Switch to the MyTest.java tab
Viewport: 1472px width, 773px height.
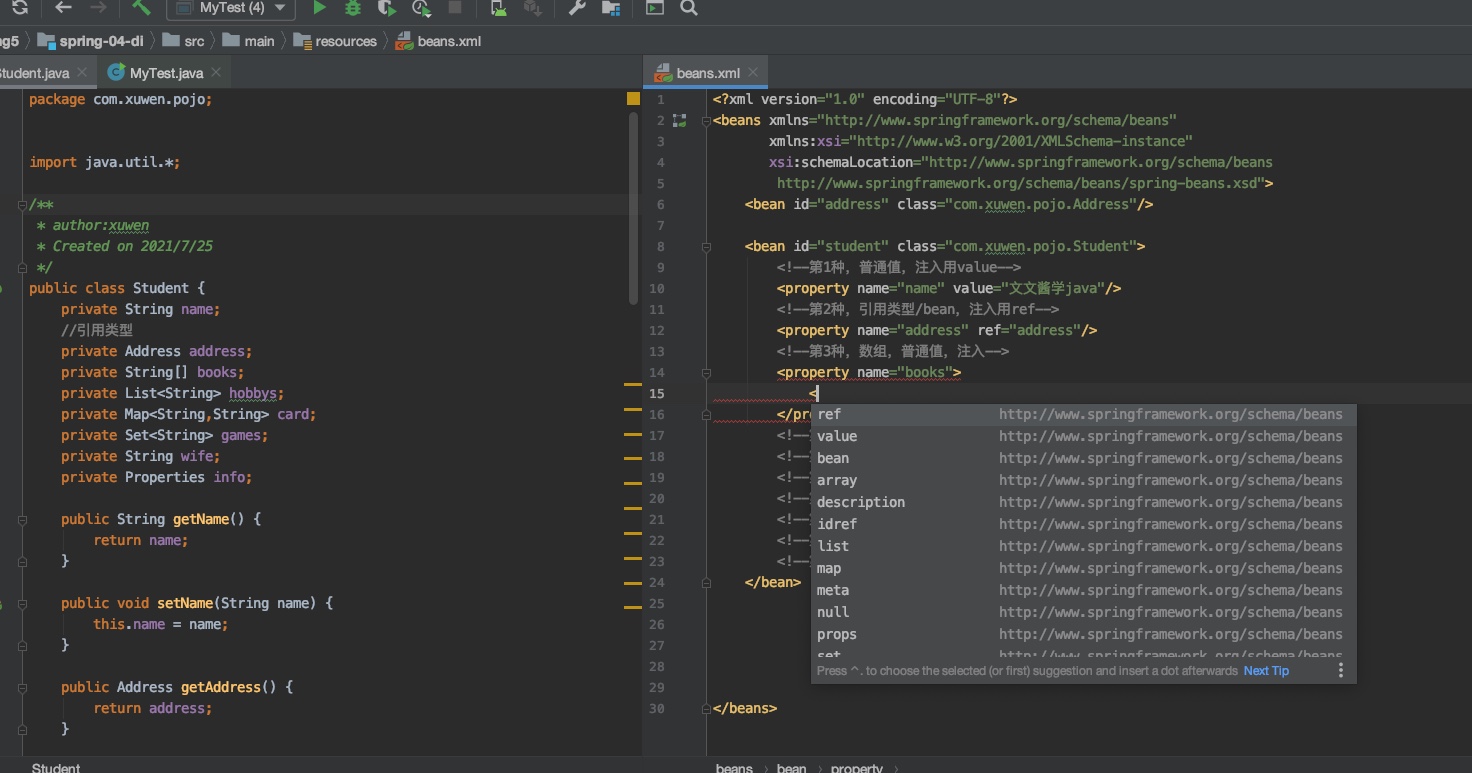[x=166, y=73]
